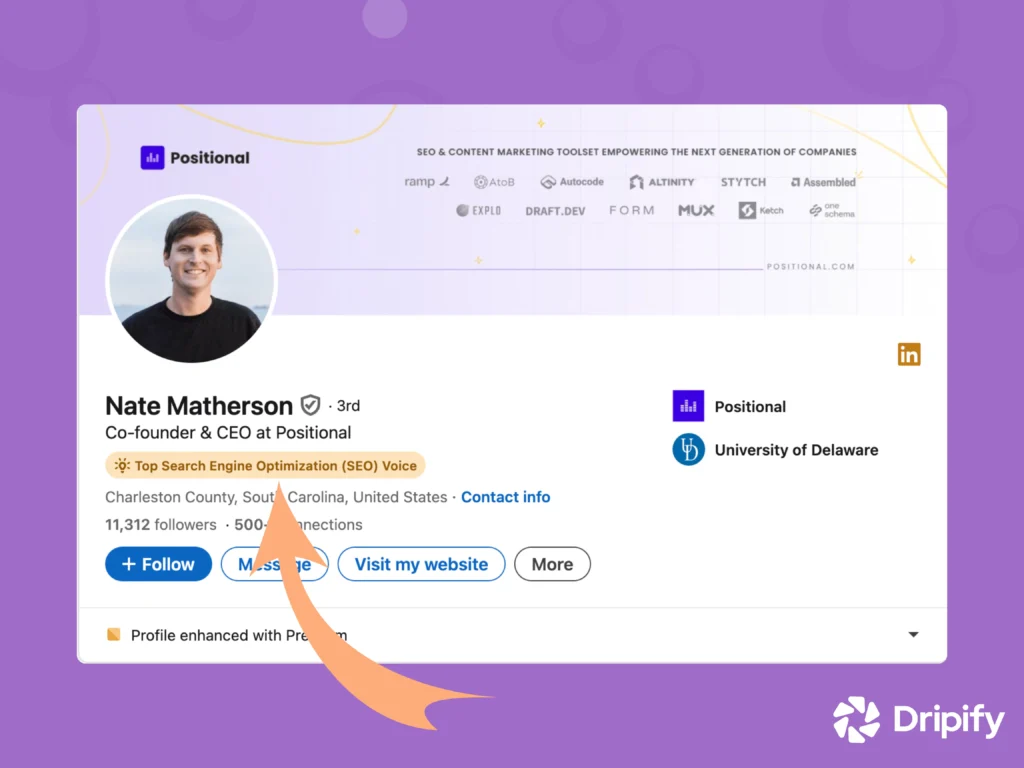Click the Top SEO Voice badge
This screenshot has width=1024, height=768.
point(265,465)
